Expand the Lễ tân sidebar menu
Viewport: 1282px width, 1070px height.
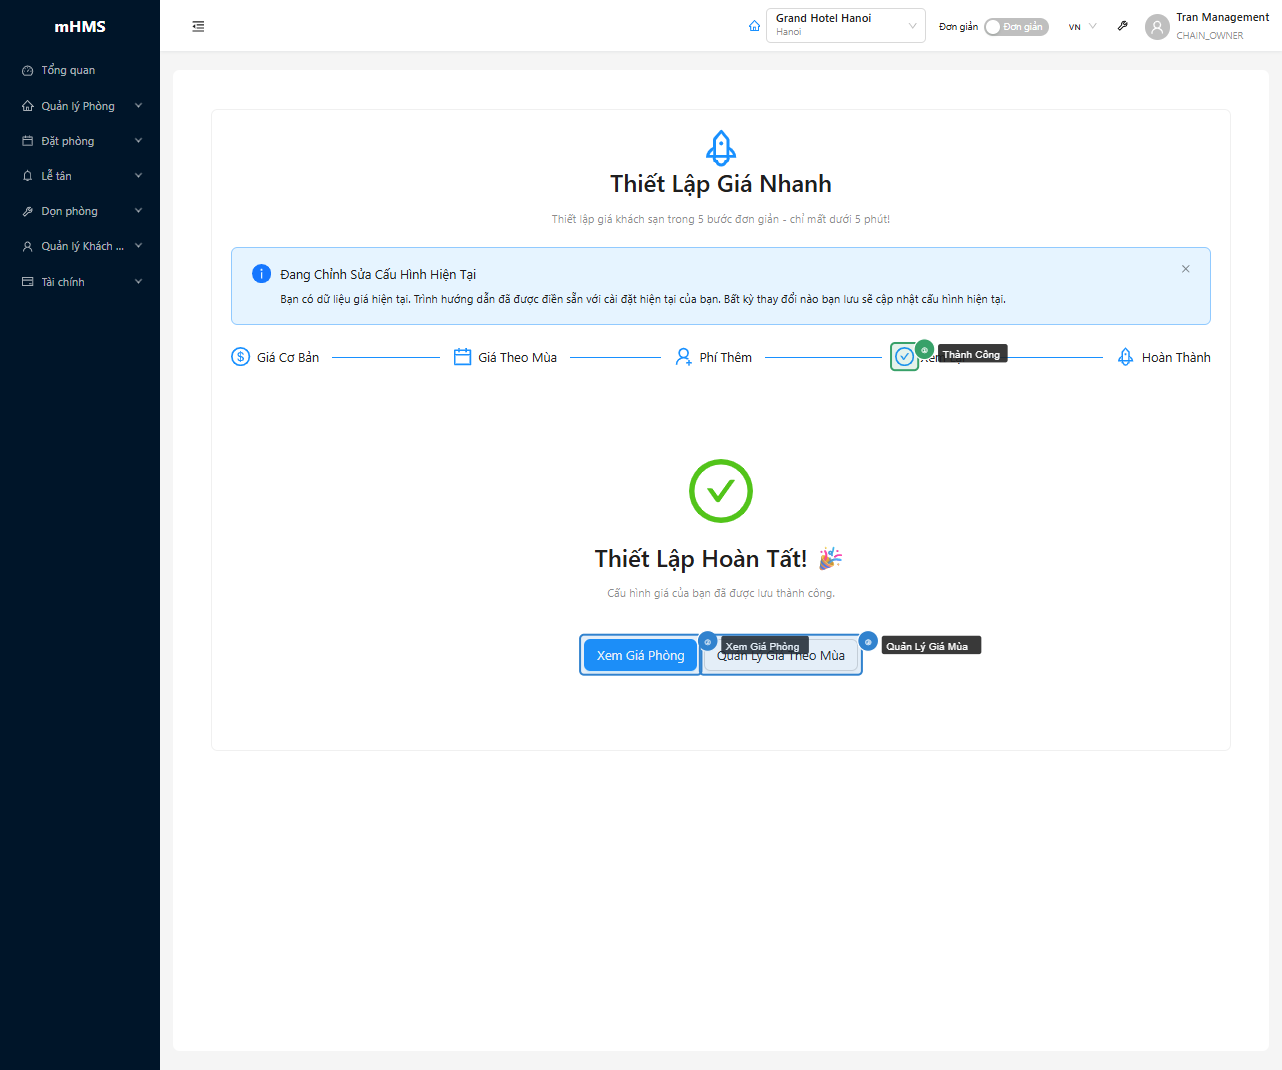[x=80, y=176]
